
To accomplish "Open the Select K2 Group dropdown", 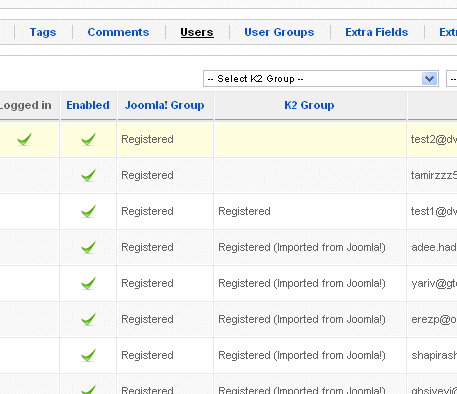I will point(321,79).
